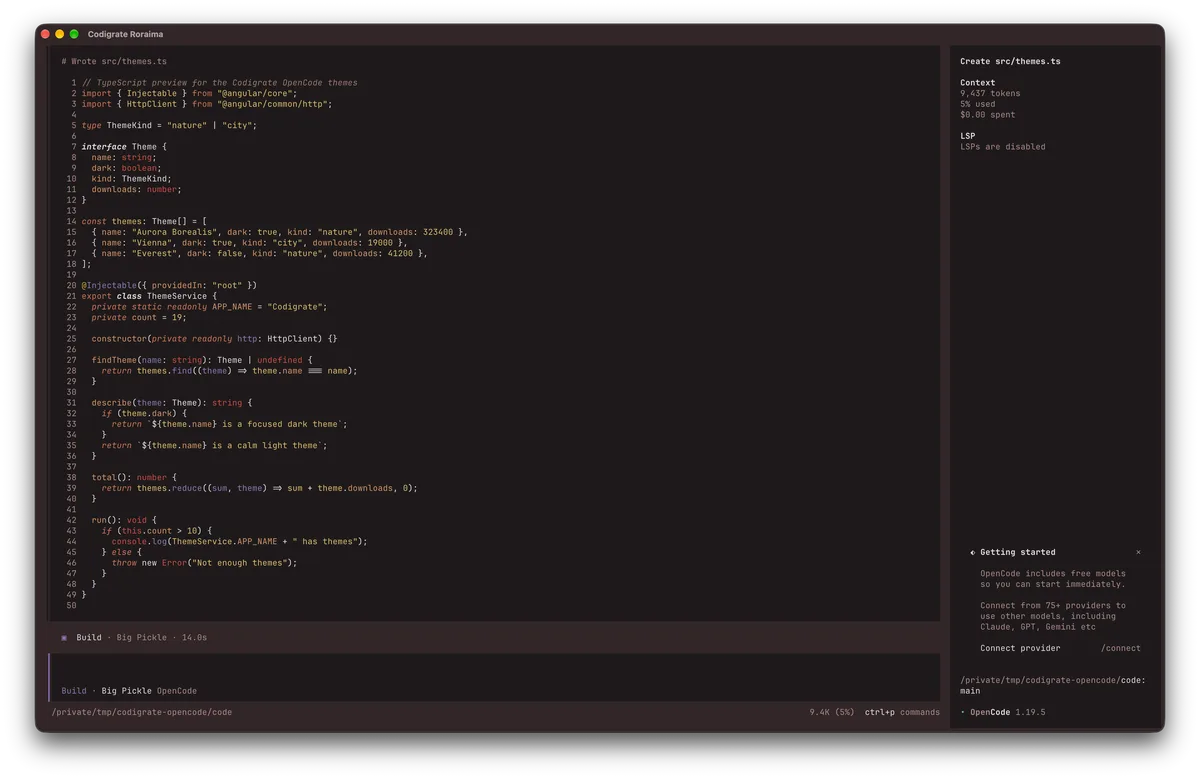Click the sidebar working directory path text

(x=1052, y=685)
